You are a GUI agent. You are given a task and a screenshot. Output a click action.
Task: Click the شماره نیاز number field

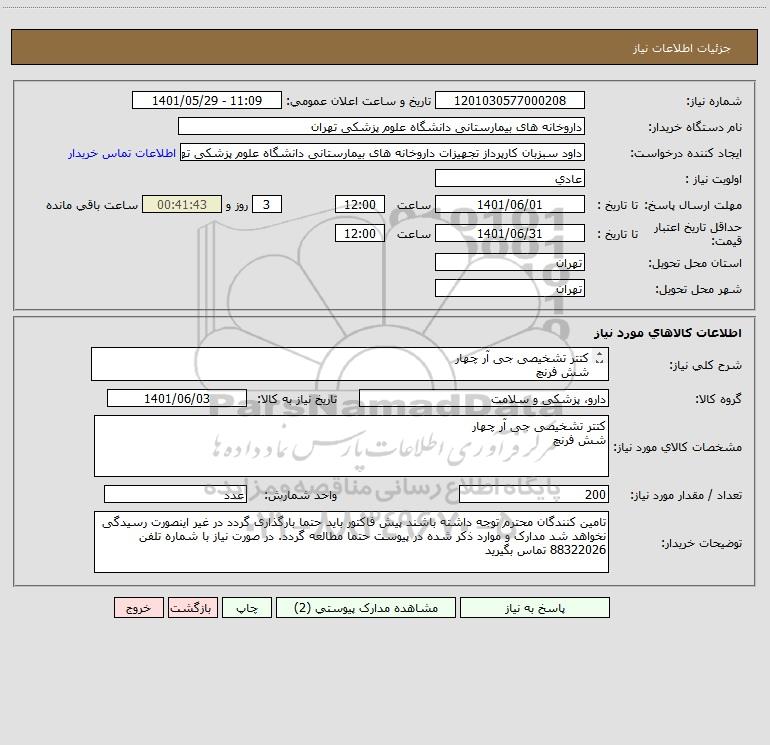[510, 100]
